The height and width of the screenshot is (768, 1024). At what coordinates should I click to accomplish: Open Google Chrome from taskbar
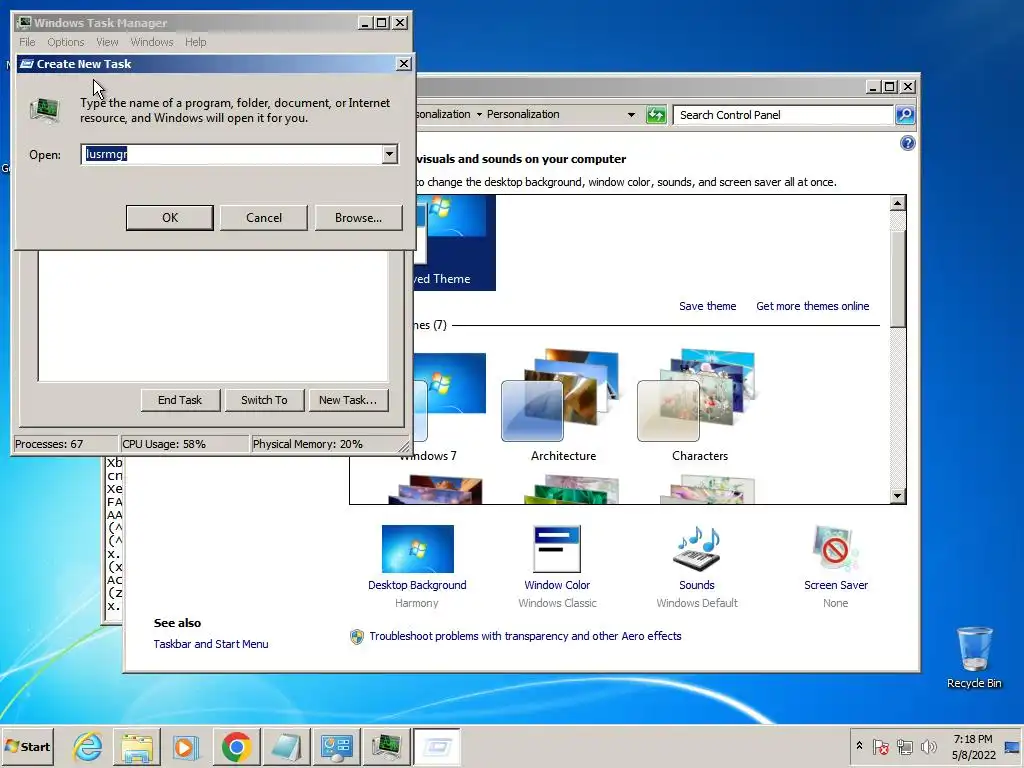coord(236,746)
